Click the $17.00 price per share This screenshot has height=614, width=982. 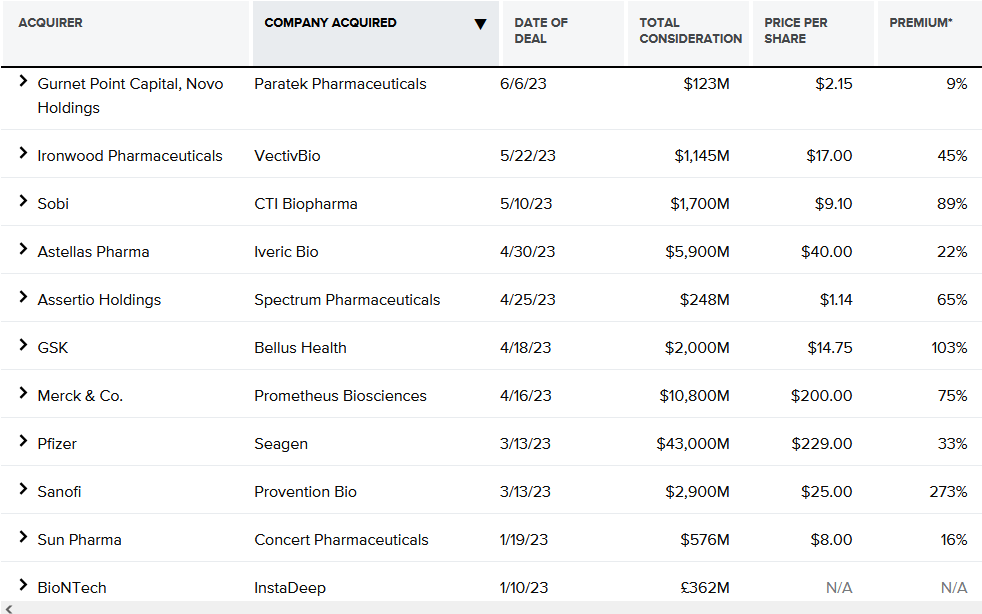pyautogui.click(x=829, y=156)
